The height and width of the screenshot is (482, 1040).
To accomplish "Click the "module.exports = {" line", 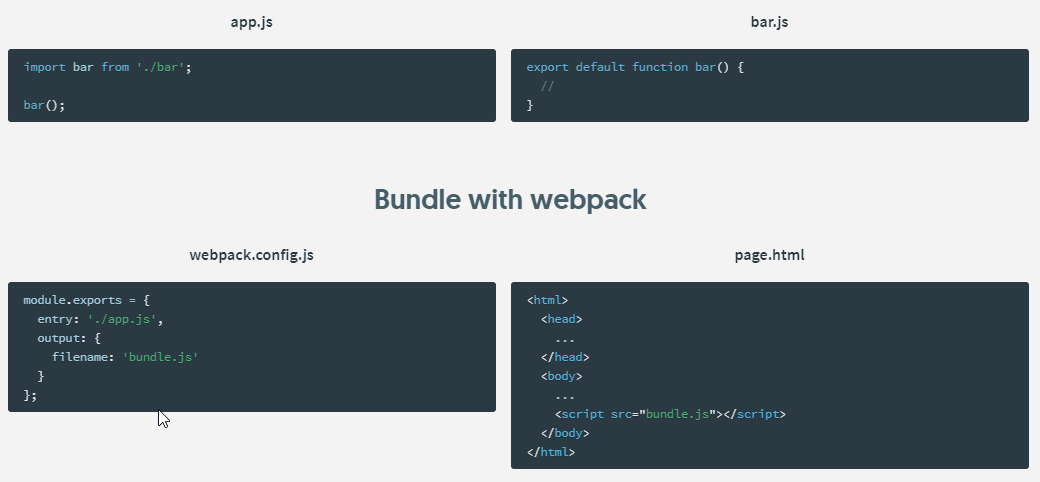I will pyautogui.click(x=87, y=300).
